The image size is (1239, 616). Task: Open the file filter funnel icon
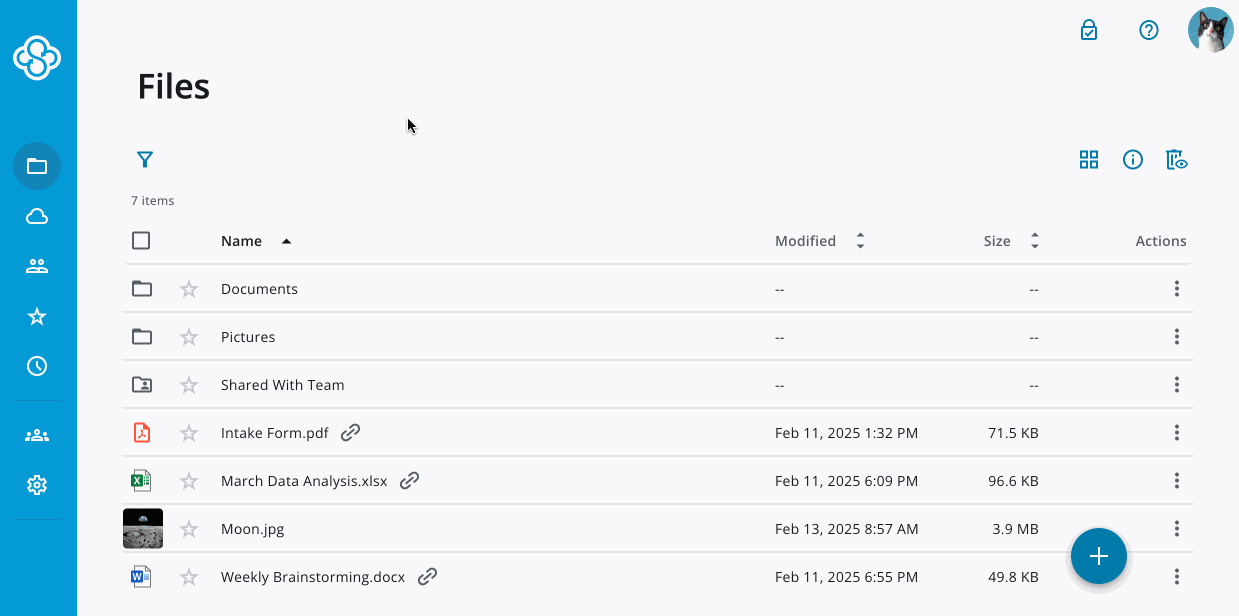pos(145,159)
